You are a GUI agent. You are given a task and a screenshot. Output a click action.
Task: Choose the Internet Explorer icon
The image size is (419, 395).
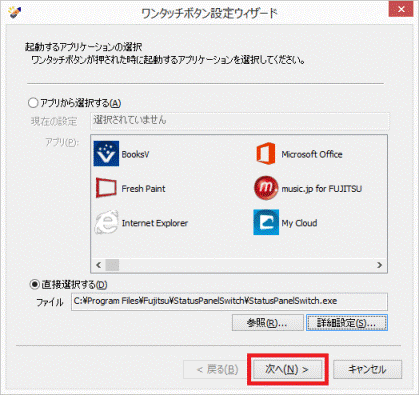coord(106,222)
